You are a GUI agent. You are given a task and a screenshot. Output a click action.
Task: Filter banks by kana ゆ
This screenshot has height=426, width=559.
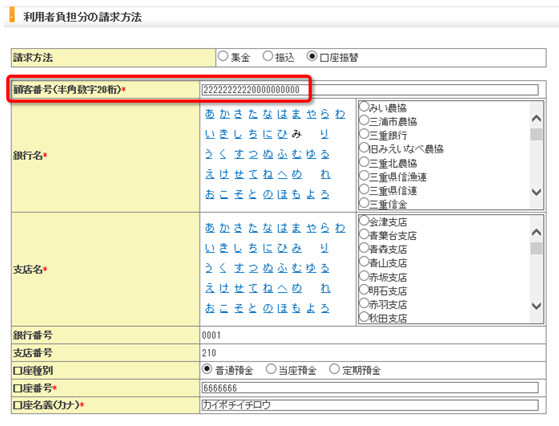[311, 154]
